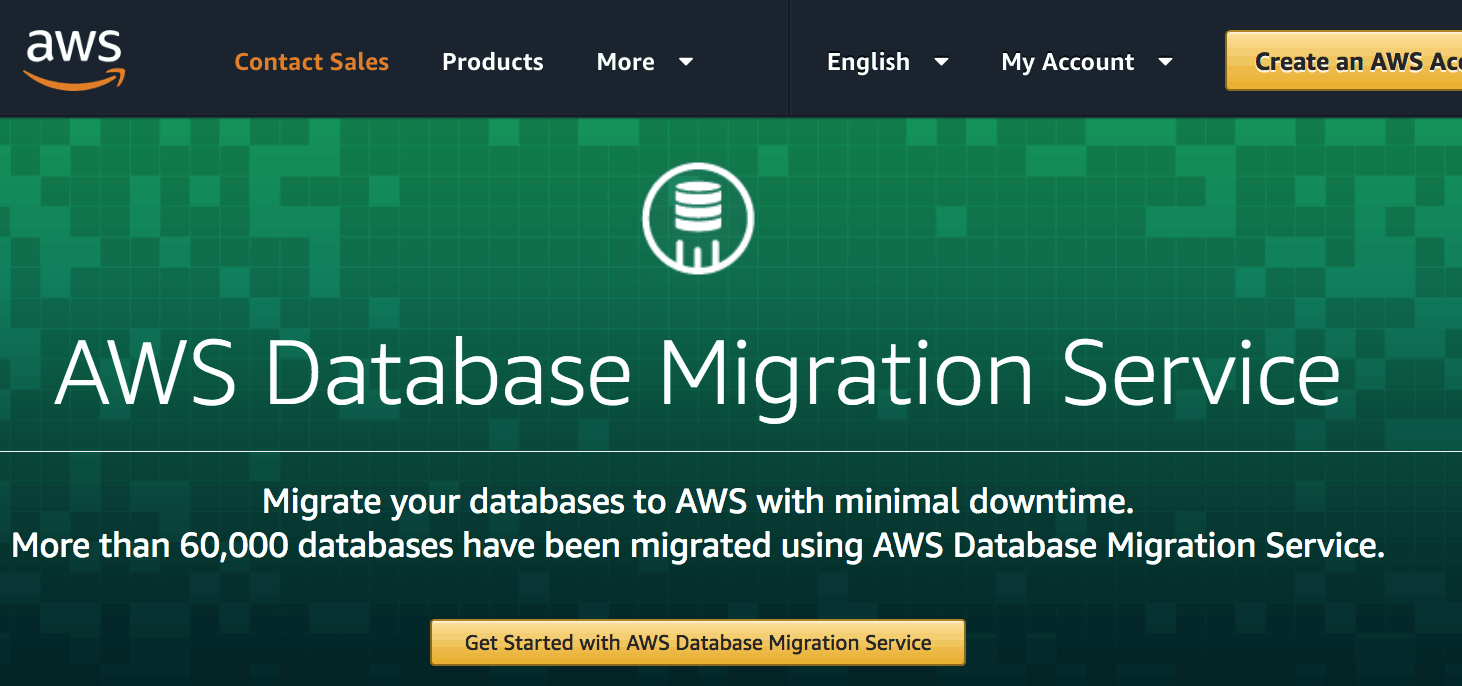The height and width of the screenshot is (686, 1462).
Task: Open the Contact Sales link
Action: [311, 62]
